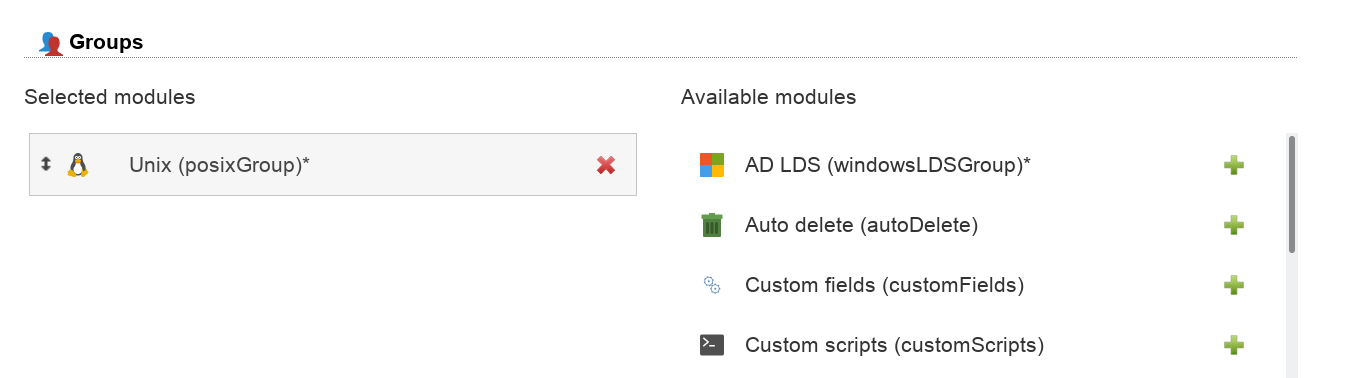Add the Custom scripts module
This screenshot has height=378, width=1352.
[x=1233, y=345]
